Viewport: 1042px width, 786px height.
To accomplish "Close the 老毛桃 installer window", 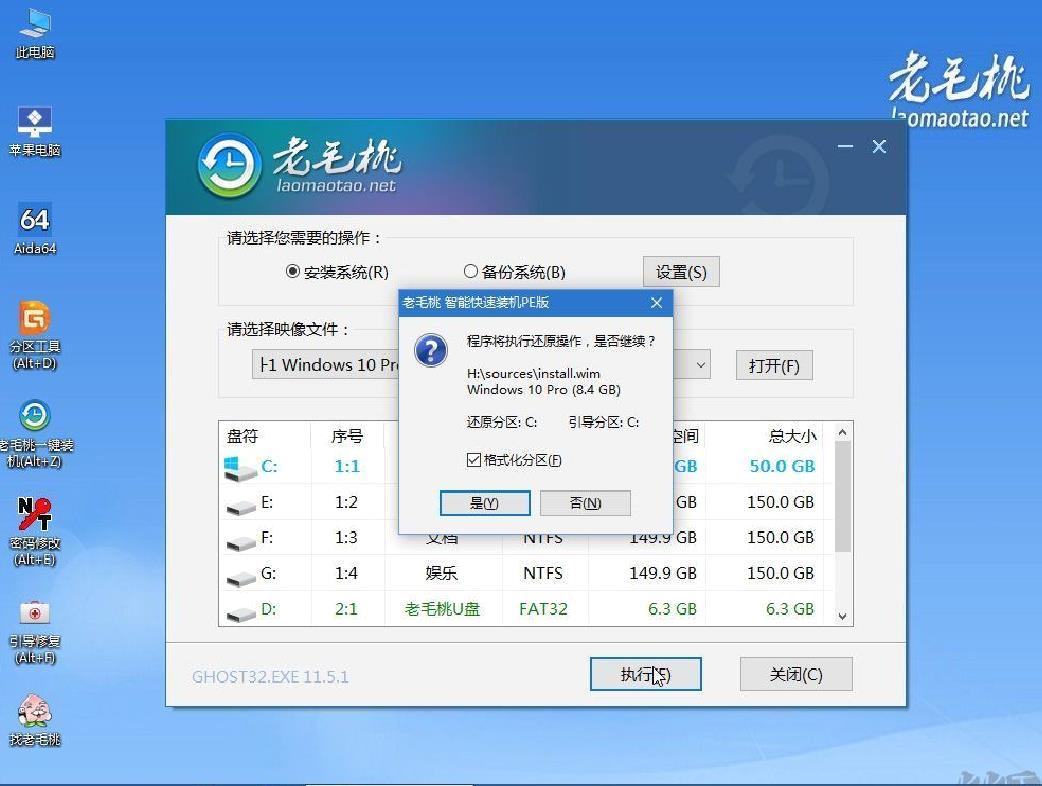I will click(x=879, y=146).
